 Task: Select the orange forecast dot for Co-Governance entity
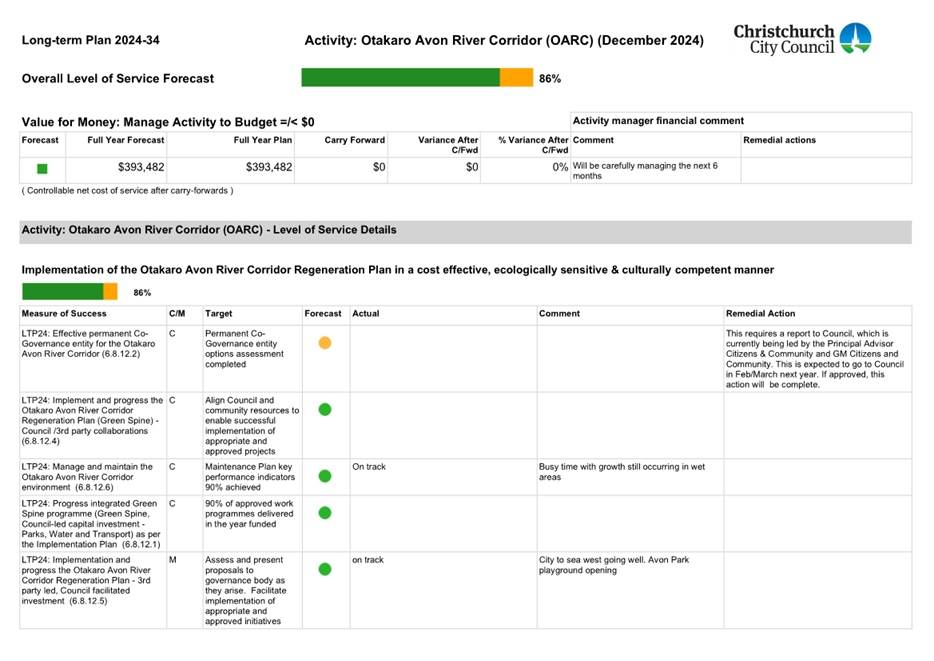click(325, 343)
